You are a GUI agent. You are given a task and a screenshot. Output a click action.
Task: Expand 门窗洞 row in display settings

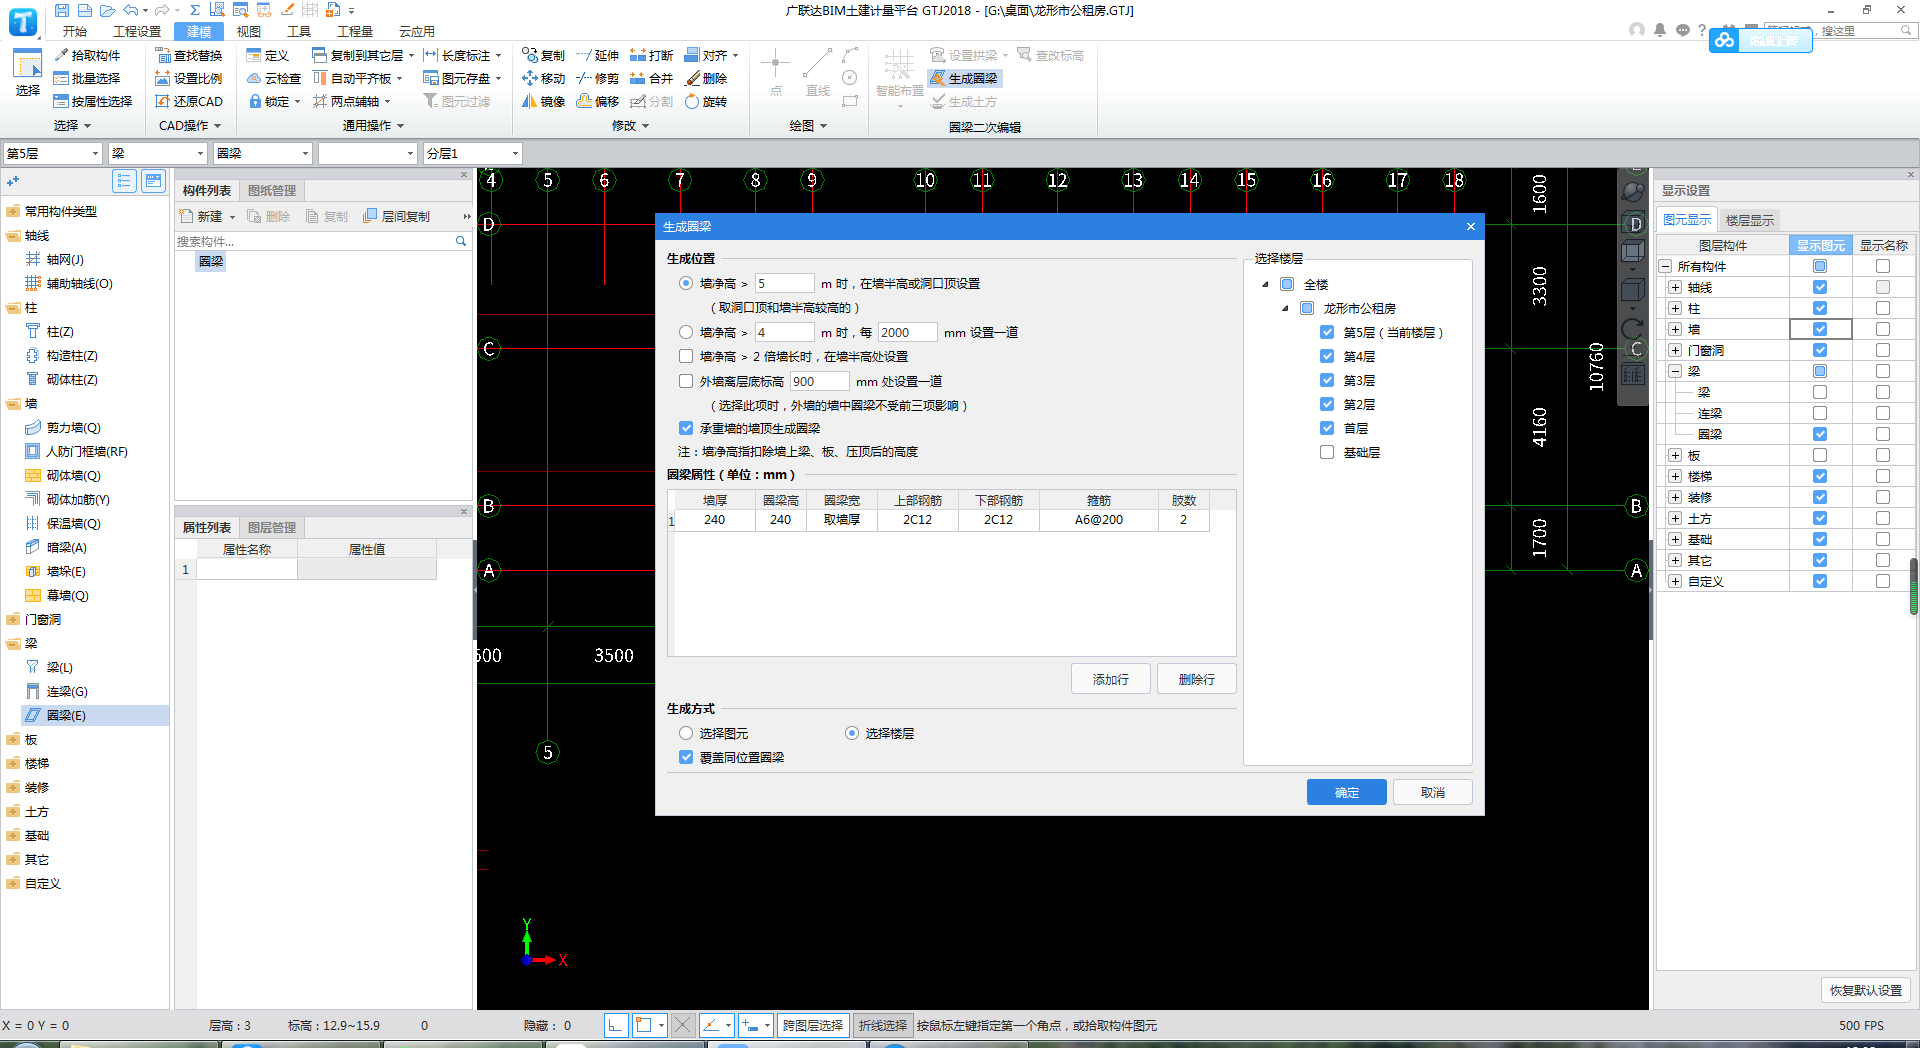(1675, 350)
